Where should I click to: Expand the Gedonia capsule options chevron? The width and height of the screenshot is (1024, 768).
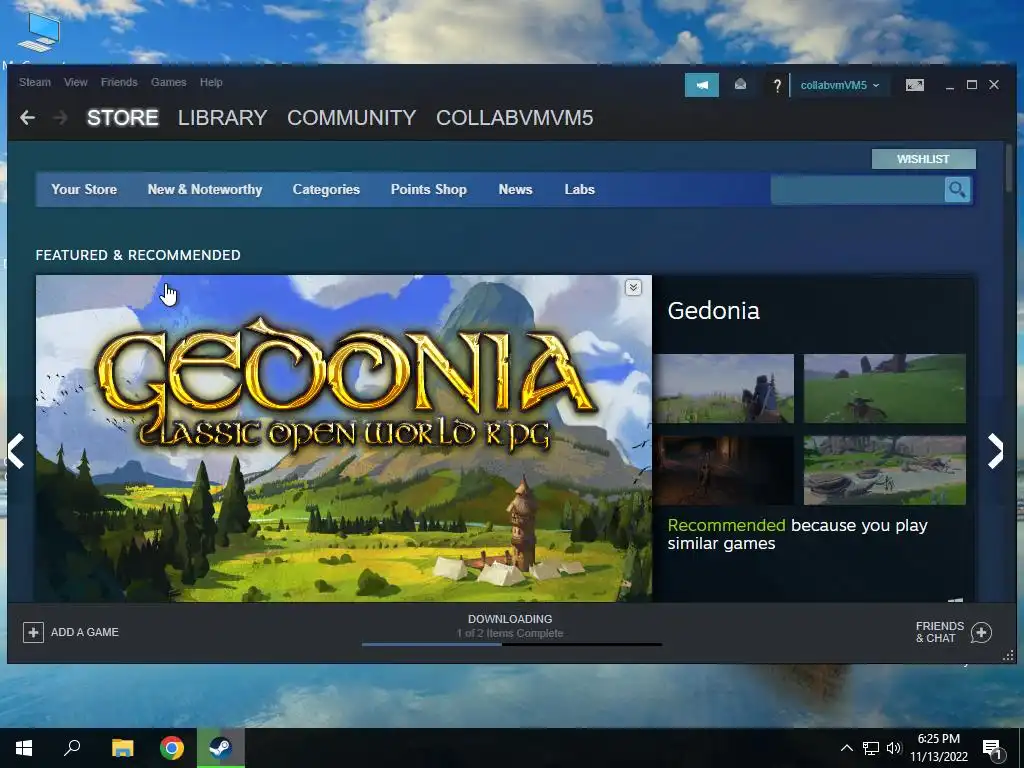coord(633,287)
